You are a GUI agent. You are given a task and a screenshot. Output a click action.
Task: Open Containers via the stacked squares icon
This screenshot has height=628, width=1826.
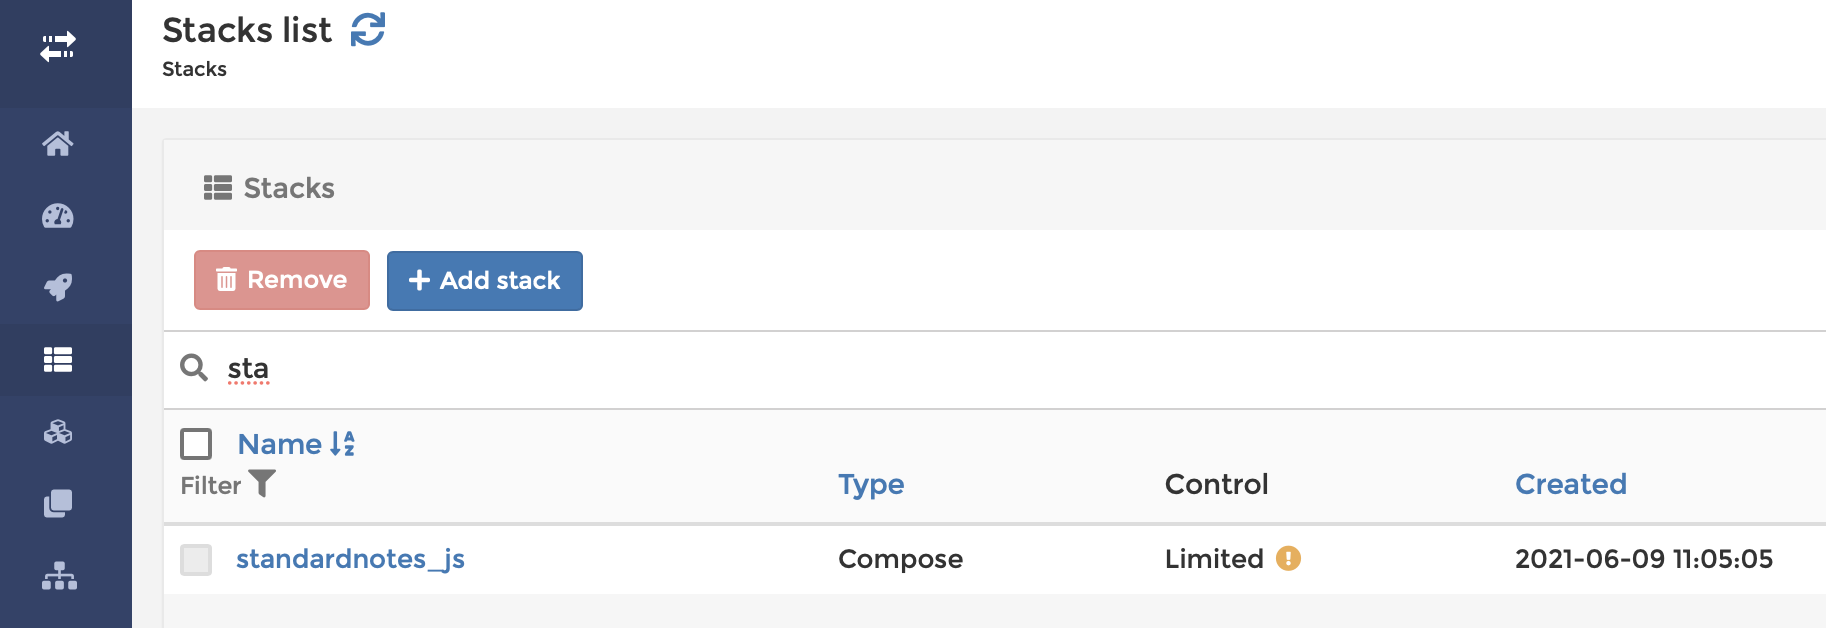[58, 504]
